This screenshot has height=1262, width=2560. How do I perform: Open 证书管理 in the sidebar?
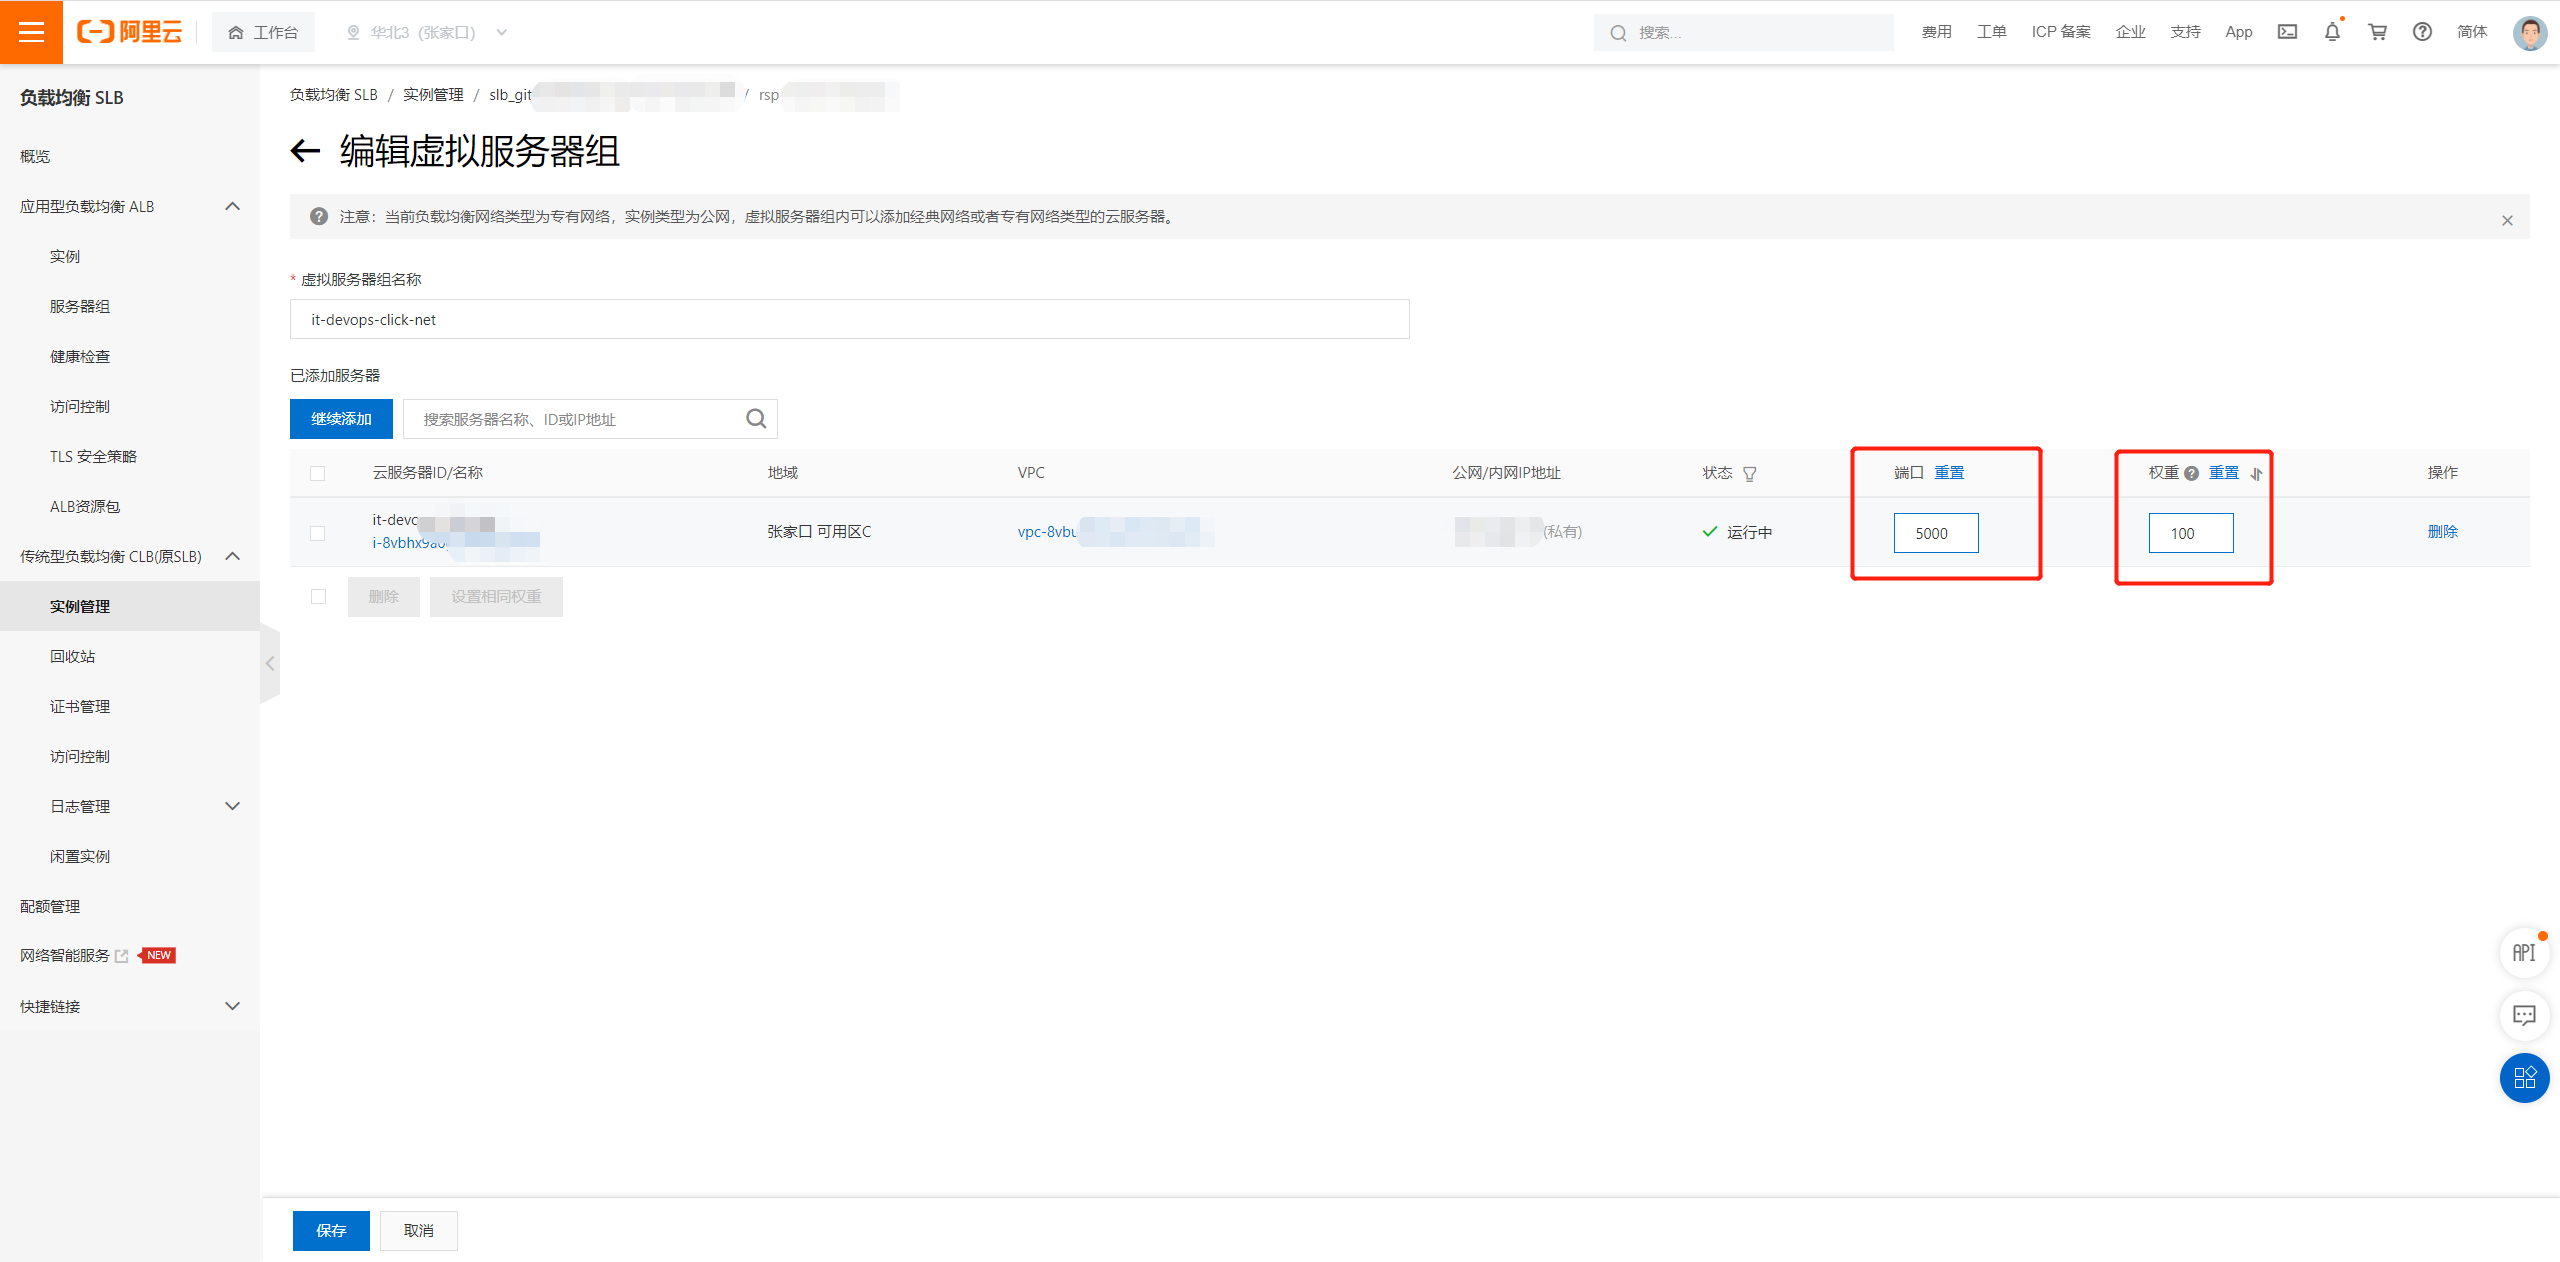pos(80,707)
